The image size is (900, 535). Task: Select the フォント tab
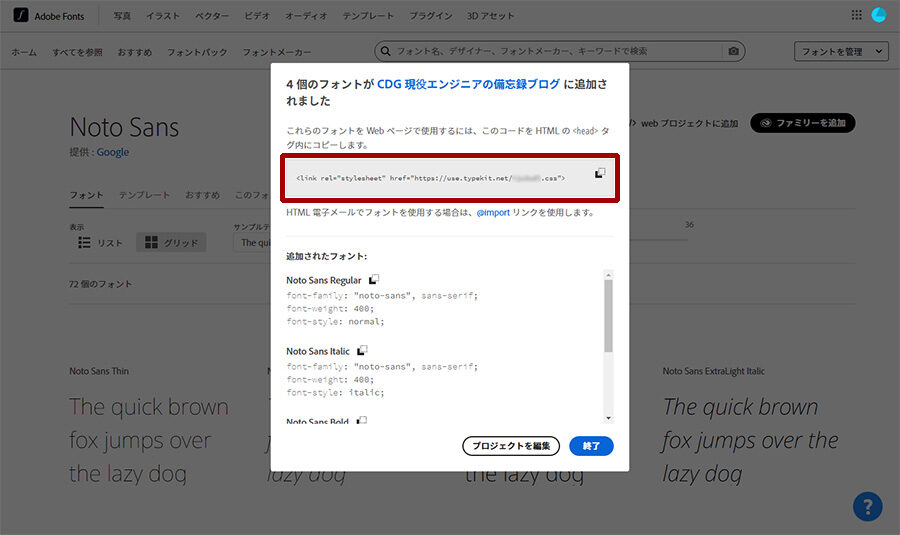coord(87,195)
